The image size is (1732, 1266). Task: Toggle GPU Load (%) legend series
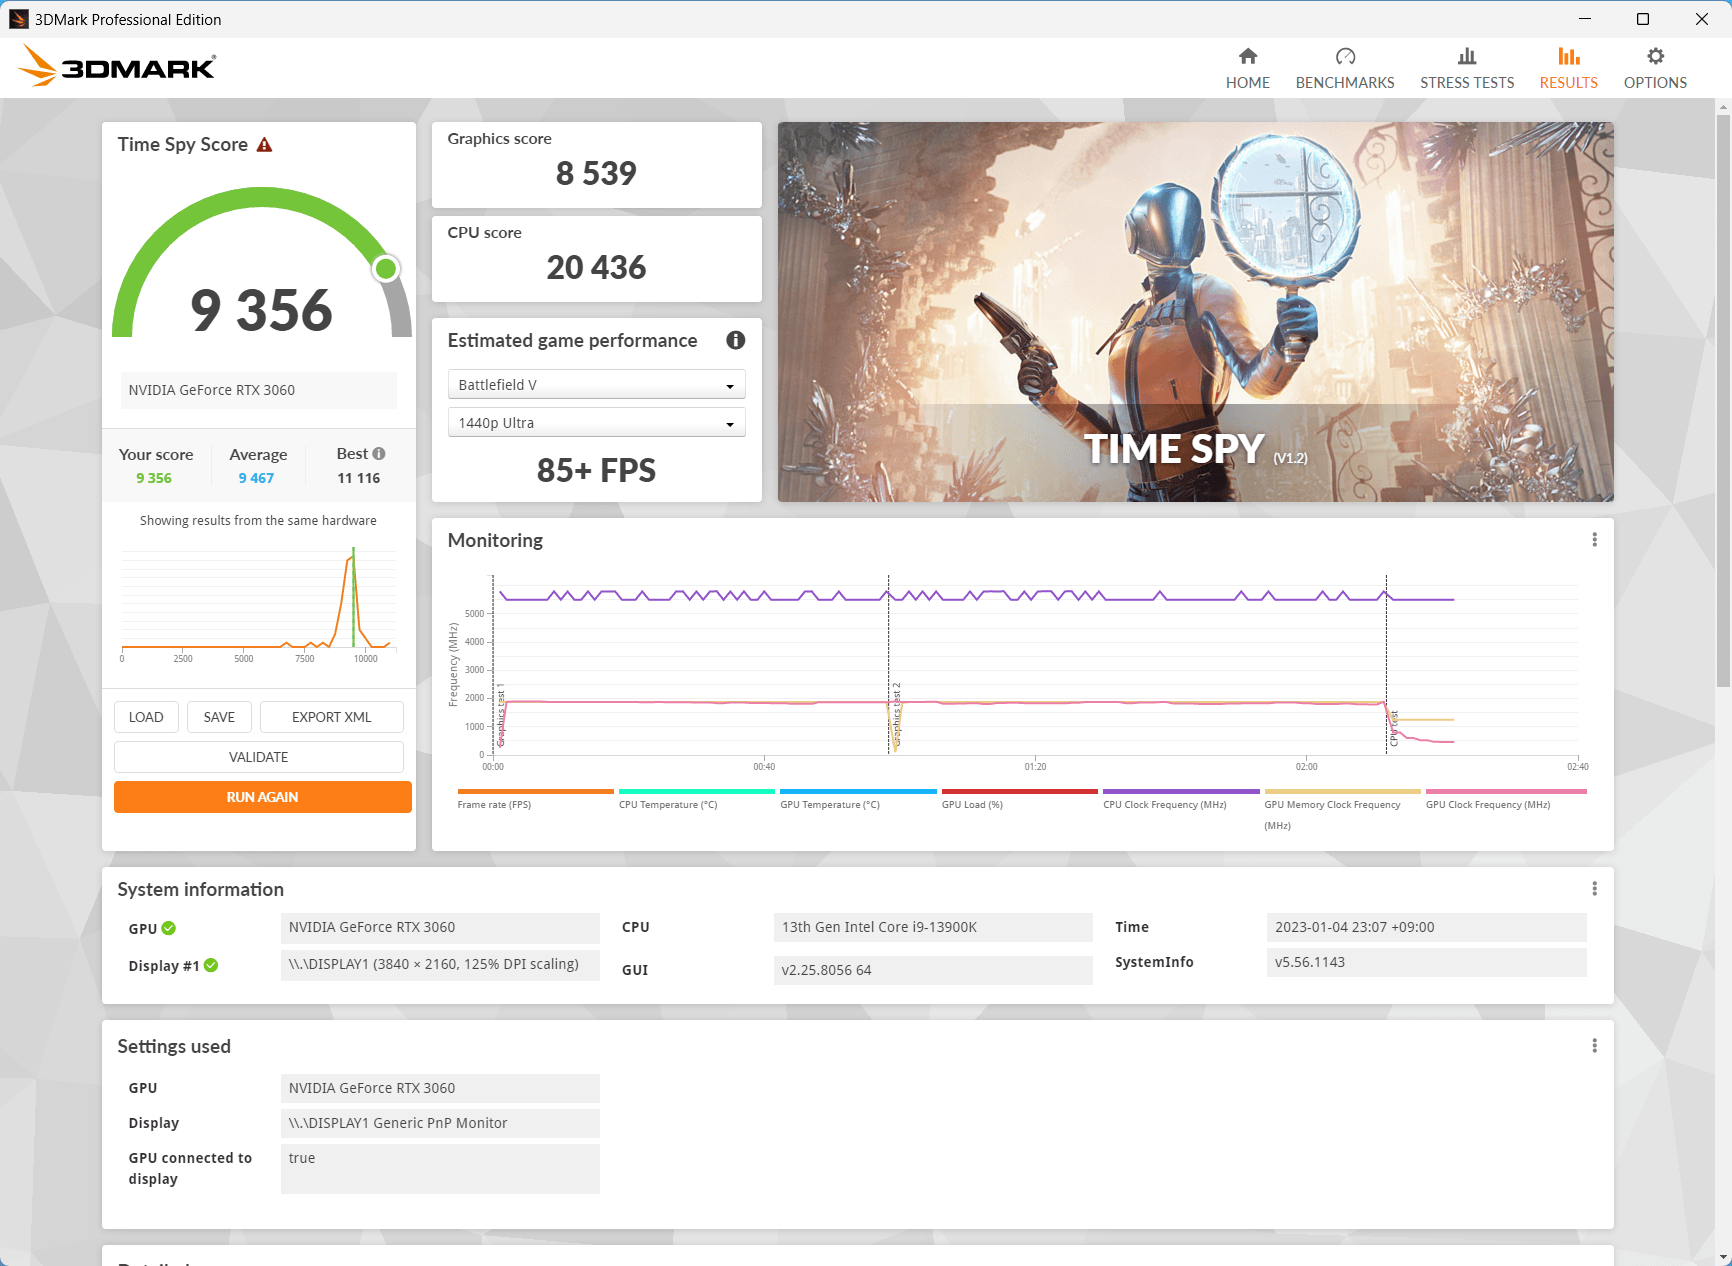[x=1019, y=799]
